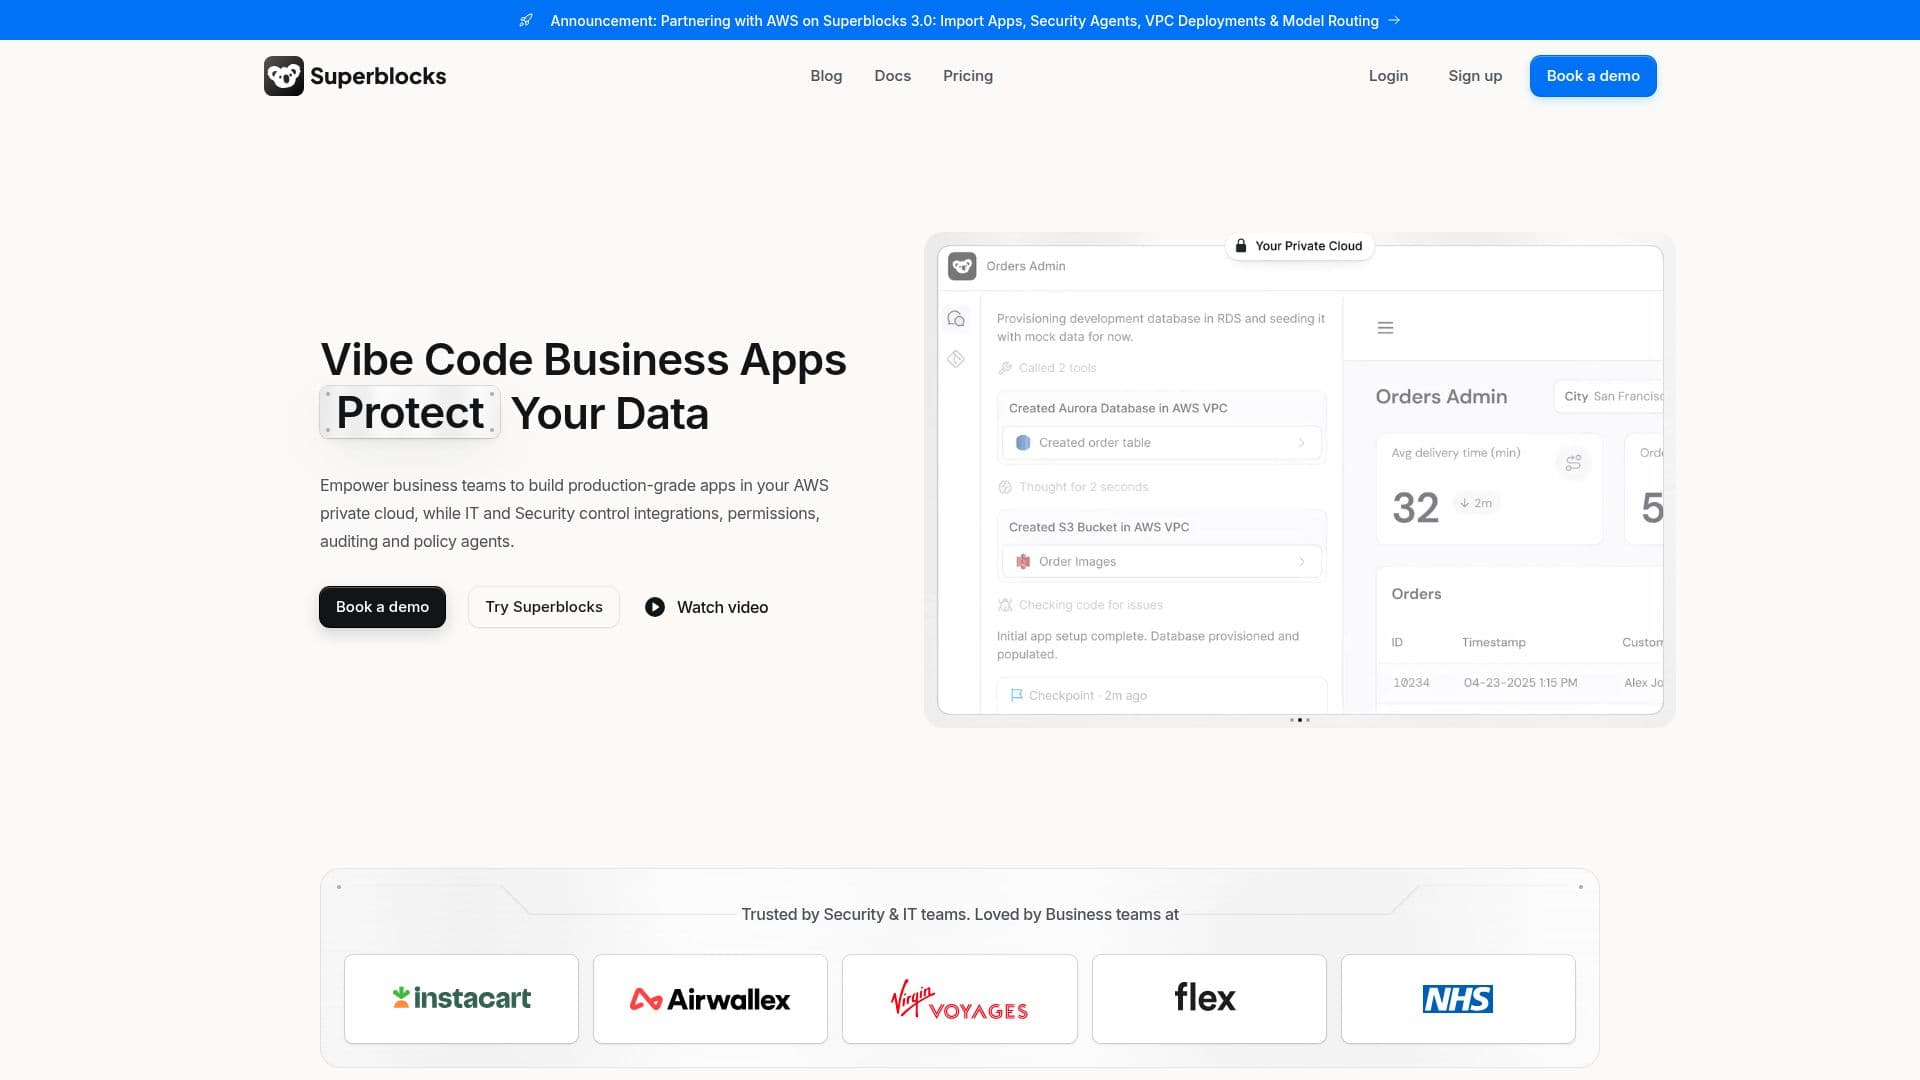Image resolution: width=1920 pixels, height=1080 pixels.
Task: Click the Instacart logo card
Action: click(x=461, y=999)
